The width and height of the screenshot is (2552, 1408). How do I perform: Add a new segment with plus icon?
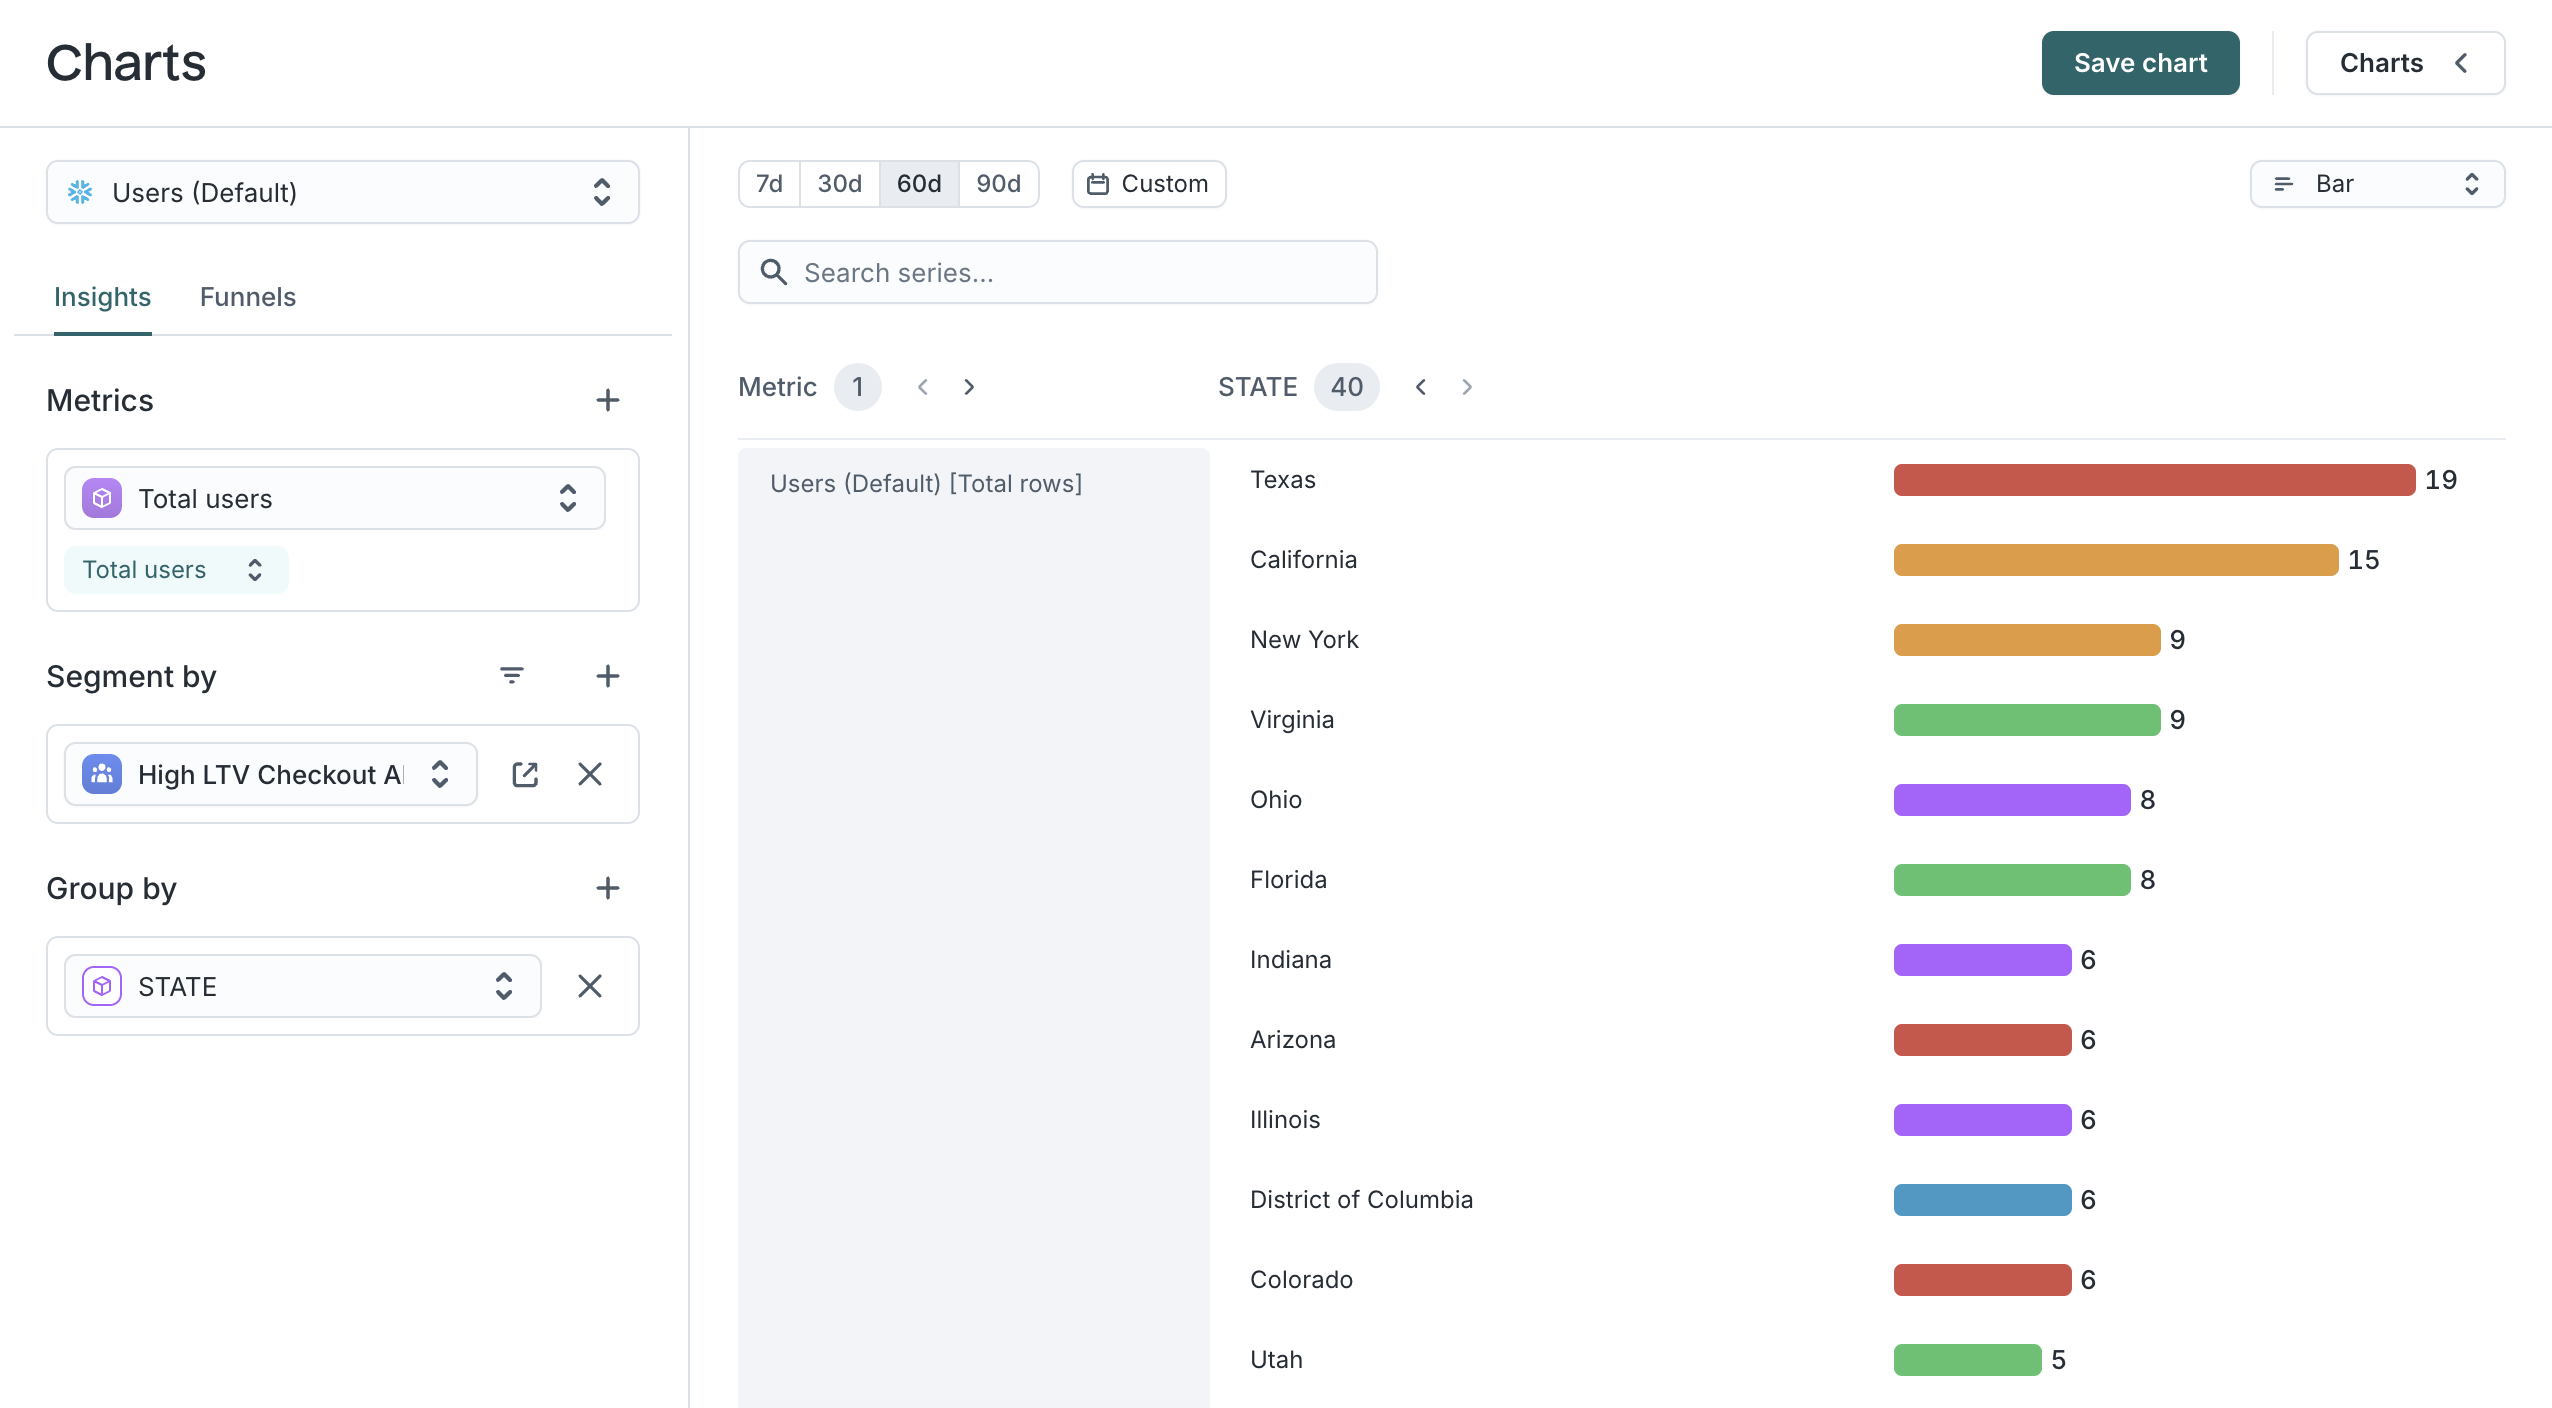[607, 676]
